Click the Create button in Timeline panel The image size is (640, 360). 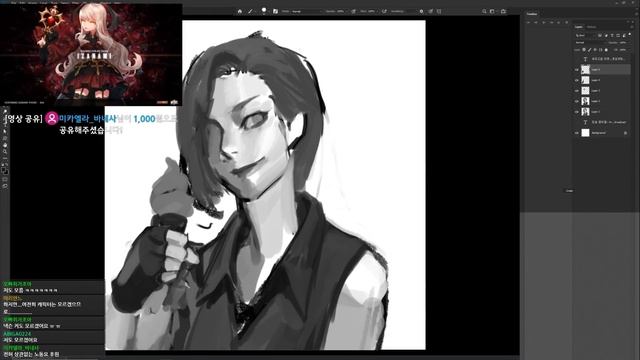(569, 191)
